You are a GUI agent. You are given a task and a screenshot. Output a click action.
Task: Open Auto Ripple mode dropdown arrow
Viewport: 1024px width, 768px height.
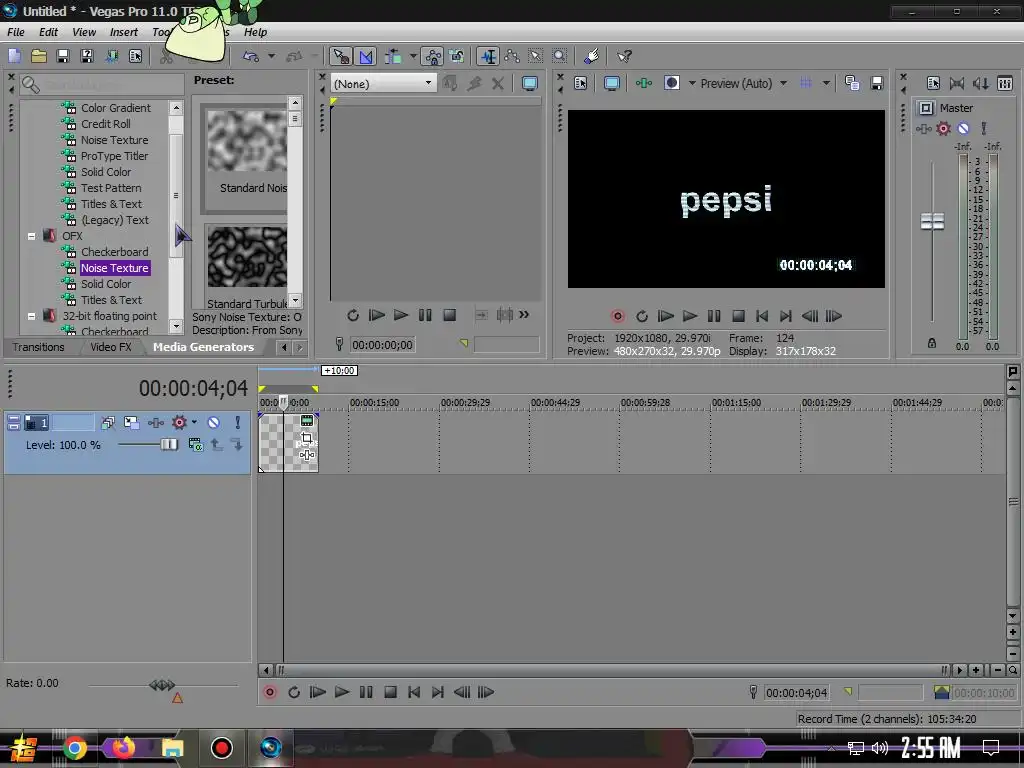[413, 56]
